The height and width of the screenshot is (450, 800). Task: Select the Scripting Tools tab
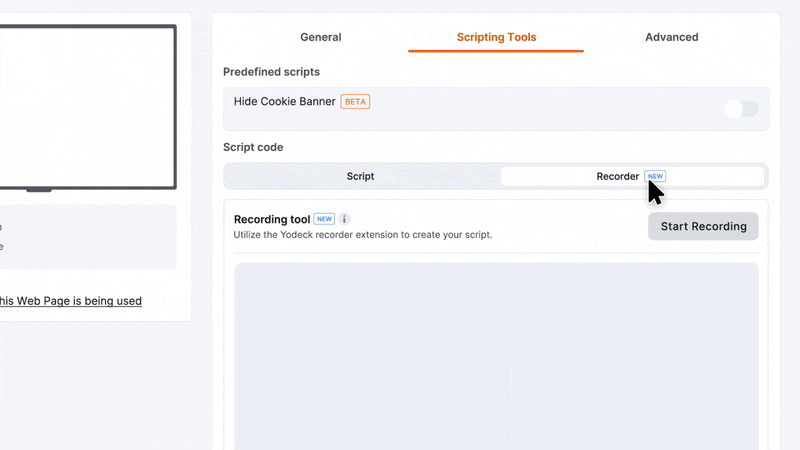point(496,37)
